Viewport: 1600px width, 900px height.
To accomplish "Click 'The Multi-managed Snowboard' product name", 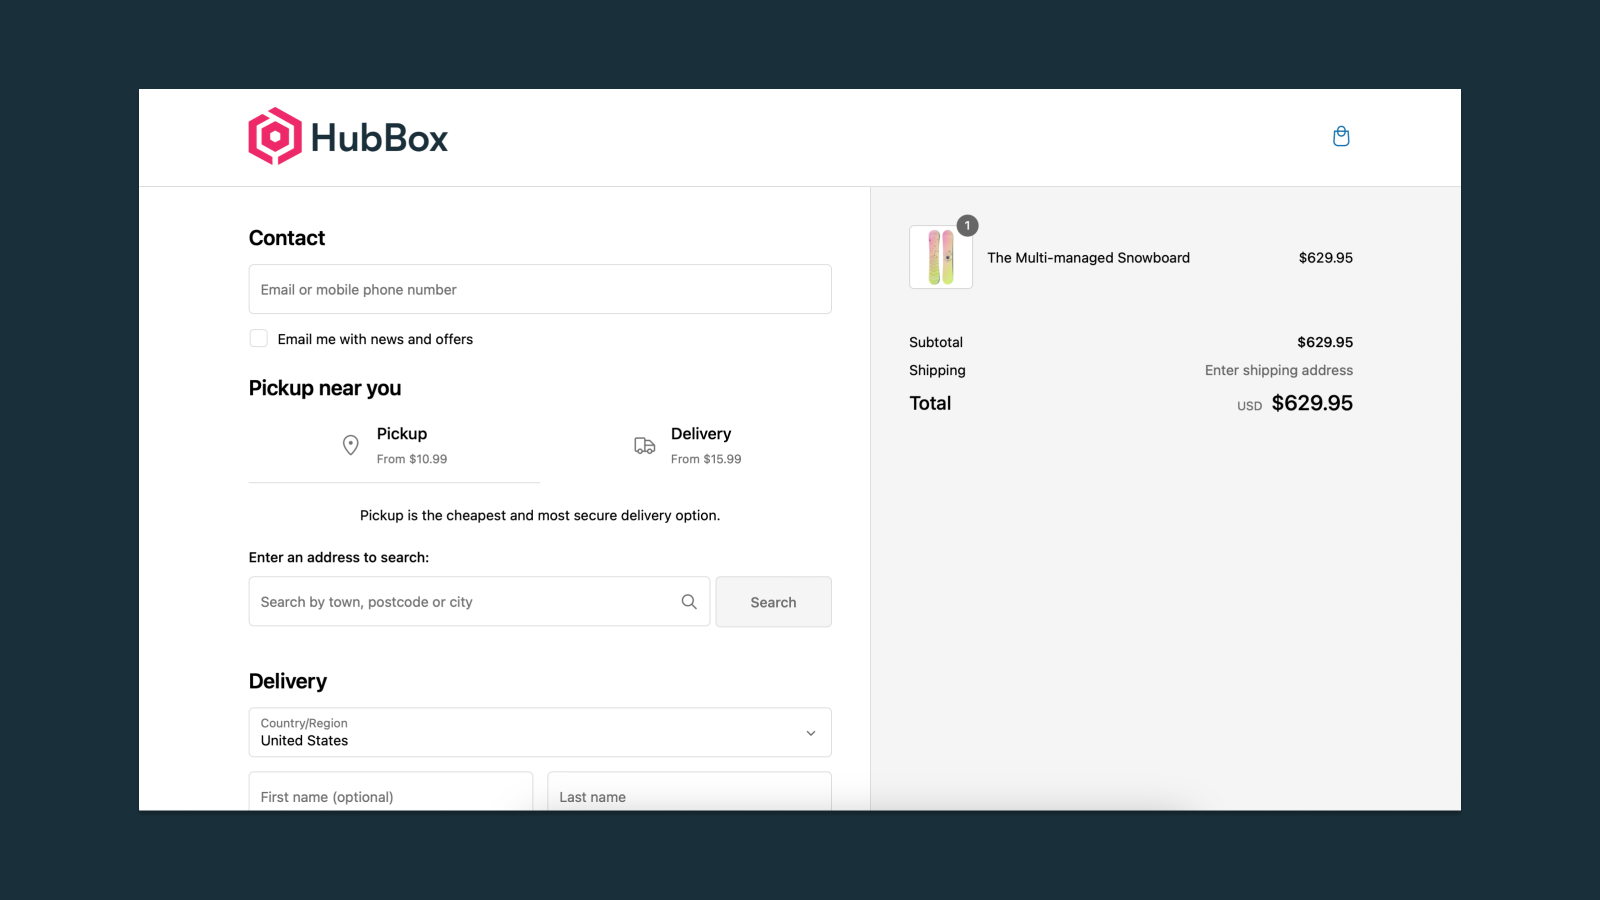I will pos(1088,258).
